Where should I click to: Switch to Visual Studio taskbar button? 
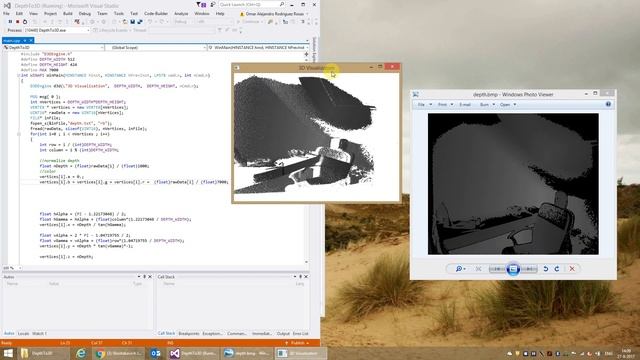coord(193,353)
